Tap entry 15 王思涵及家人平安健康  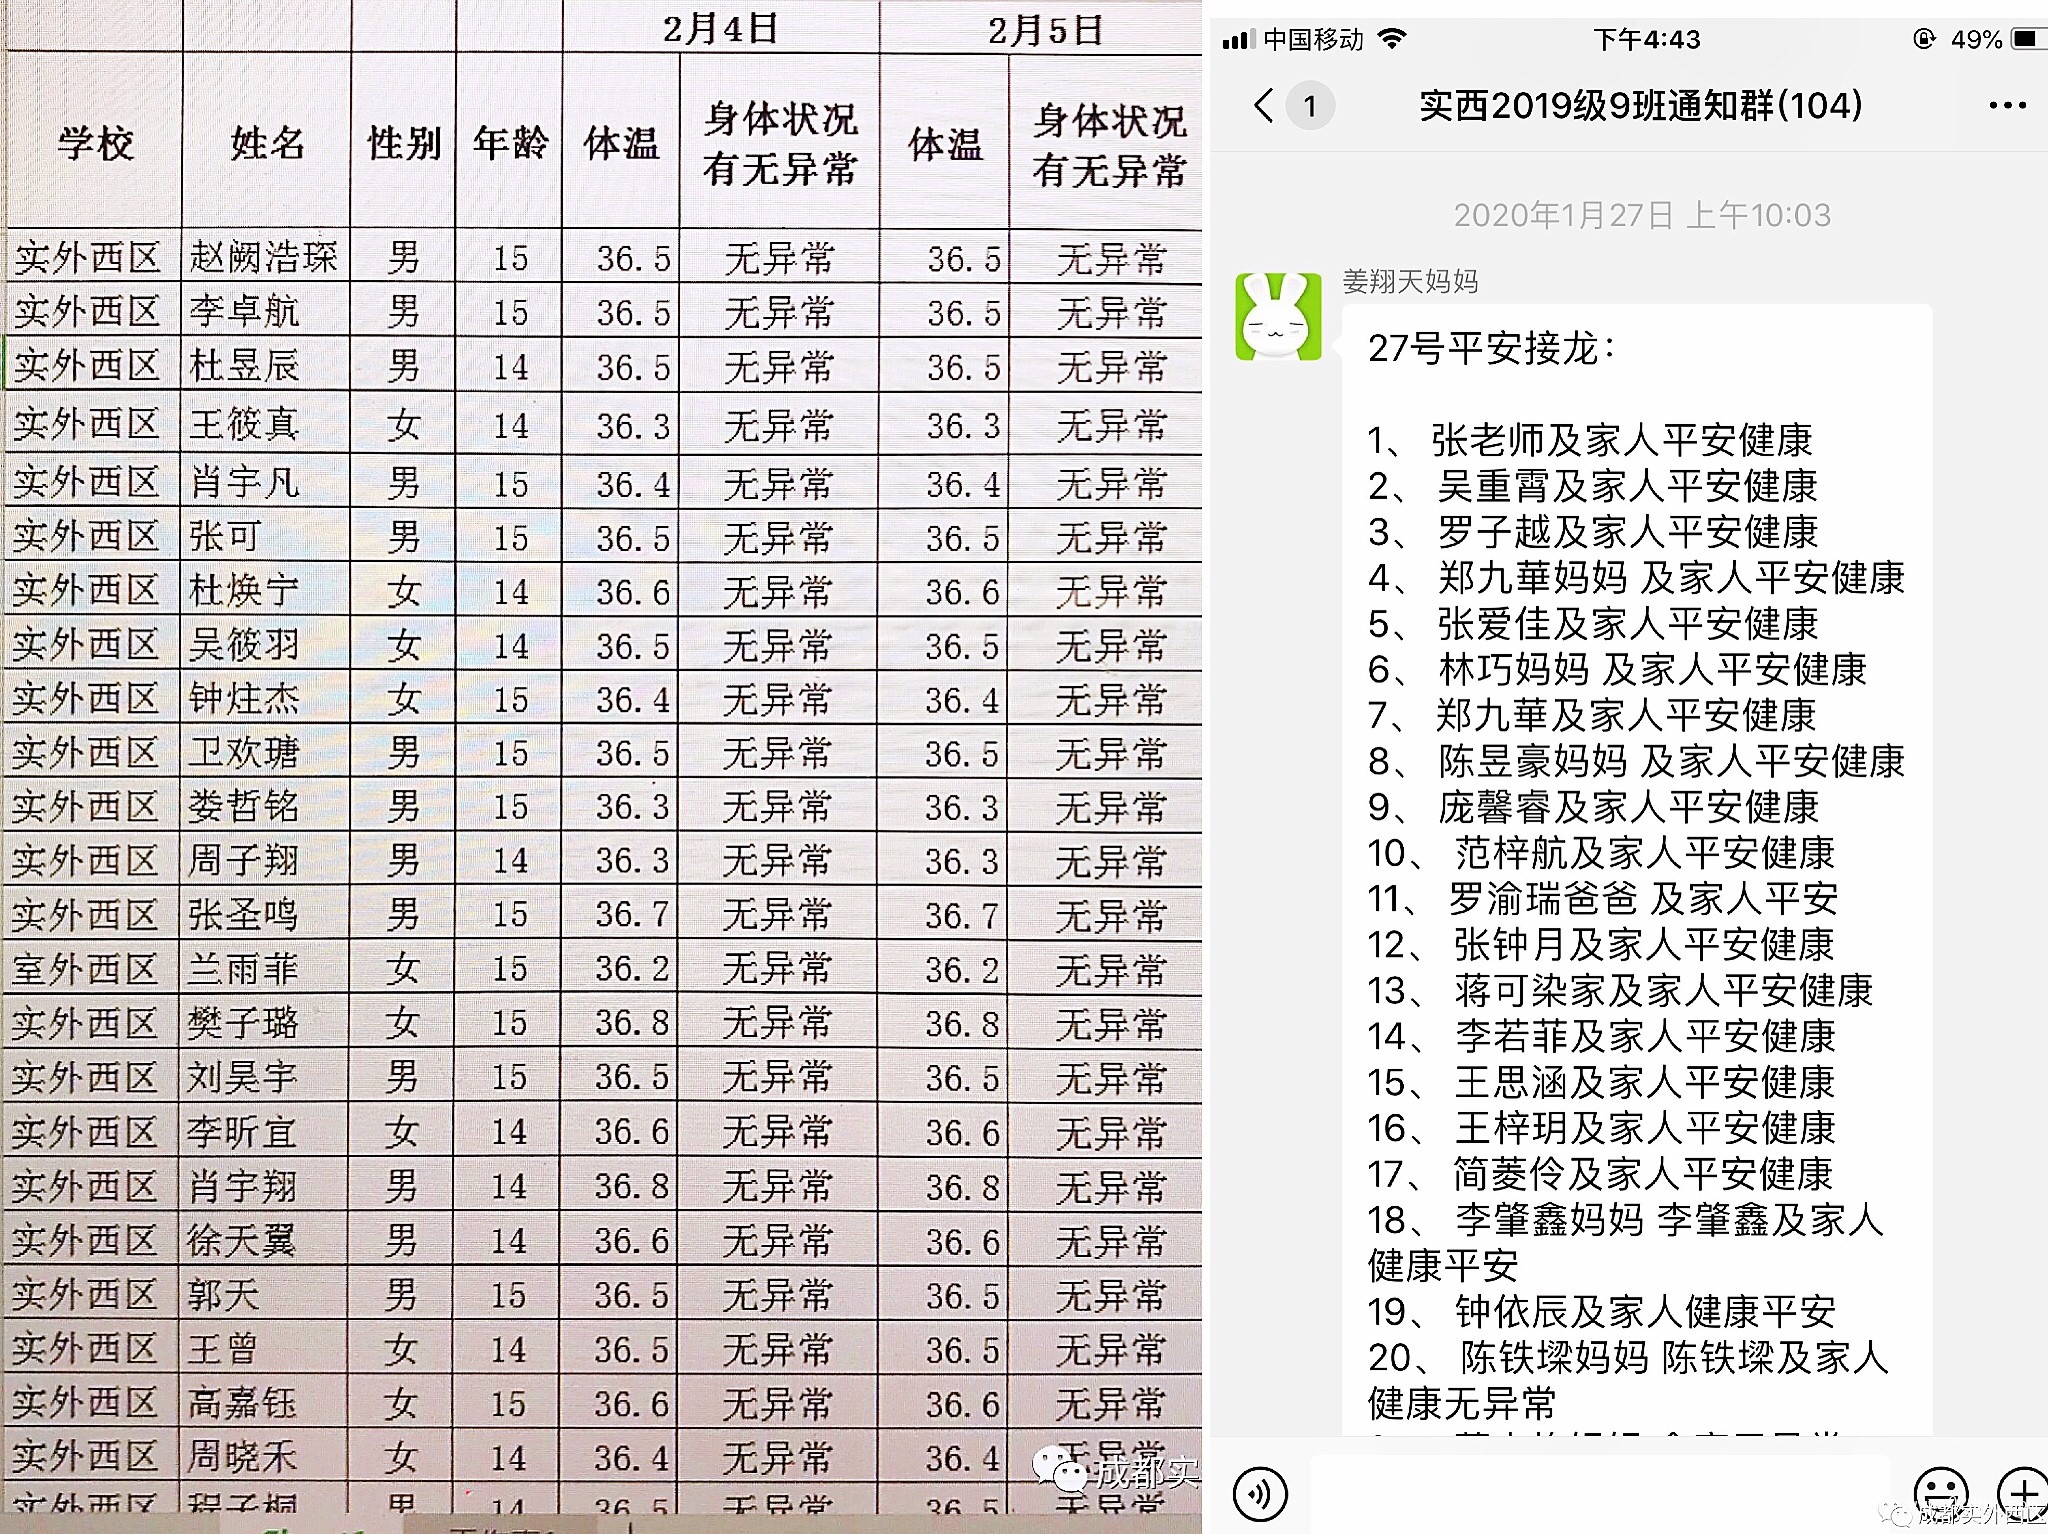tap(1602, 1082)
